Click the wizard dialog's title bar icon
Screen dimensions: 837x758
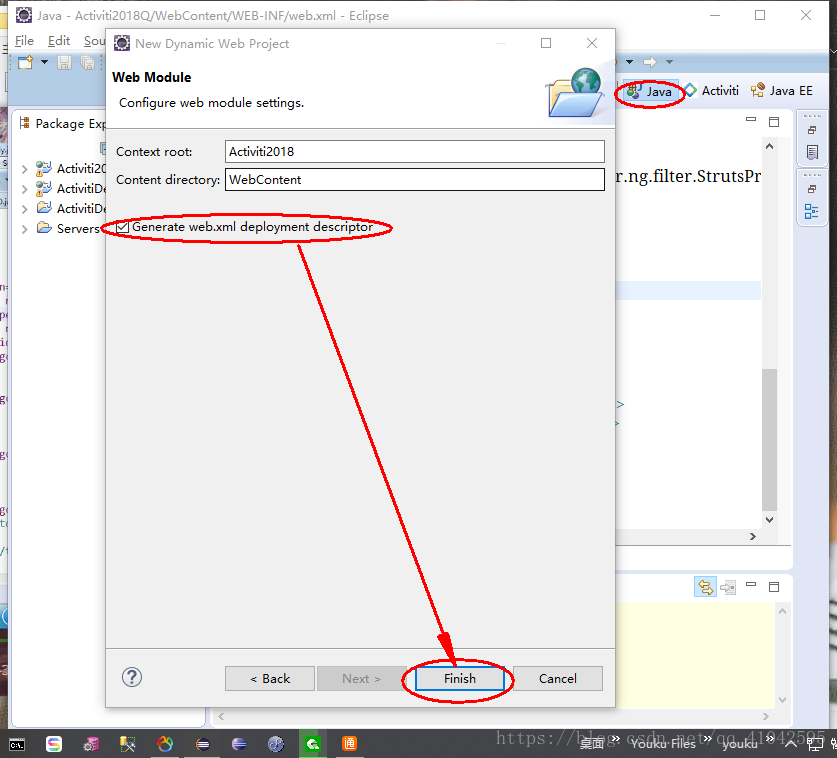[x=122, y=43]
